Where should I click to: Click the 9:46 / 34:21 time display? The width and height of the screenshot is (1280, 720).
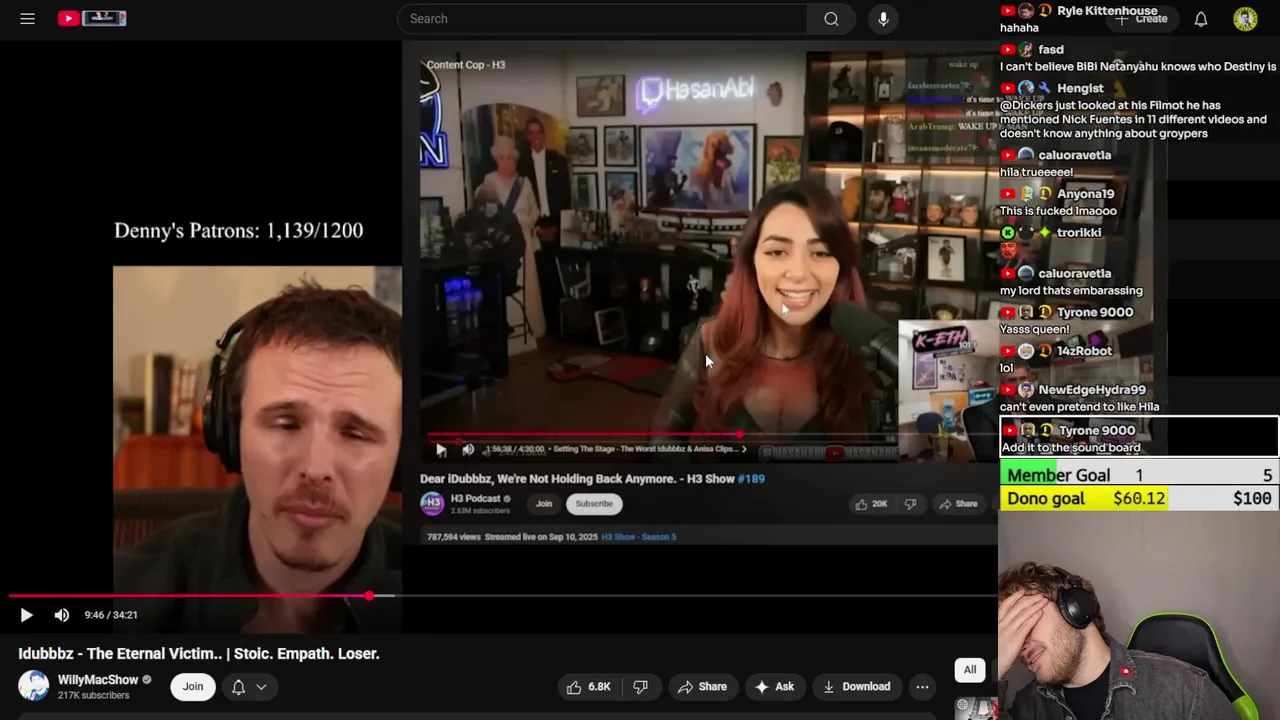click(x=111, y=615)
